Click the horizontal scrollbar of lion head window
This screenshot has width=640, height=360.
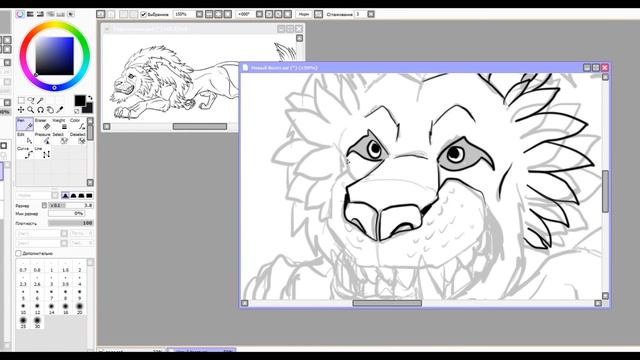point(387,303)
